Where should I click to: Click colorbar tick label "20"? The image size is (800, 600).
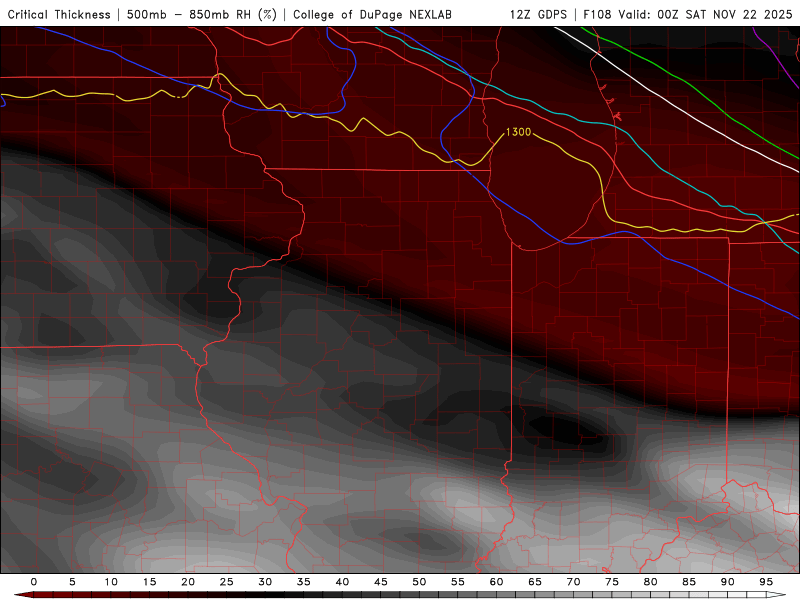tap(188, 582)
